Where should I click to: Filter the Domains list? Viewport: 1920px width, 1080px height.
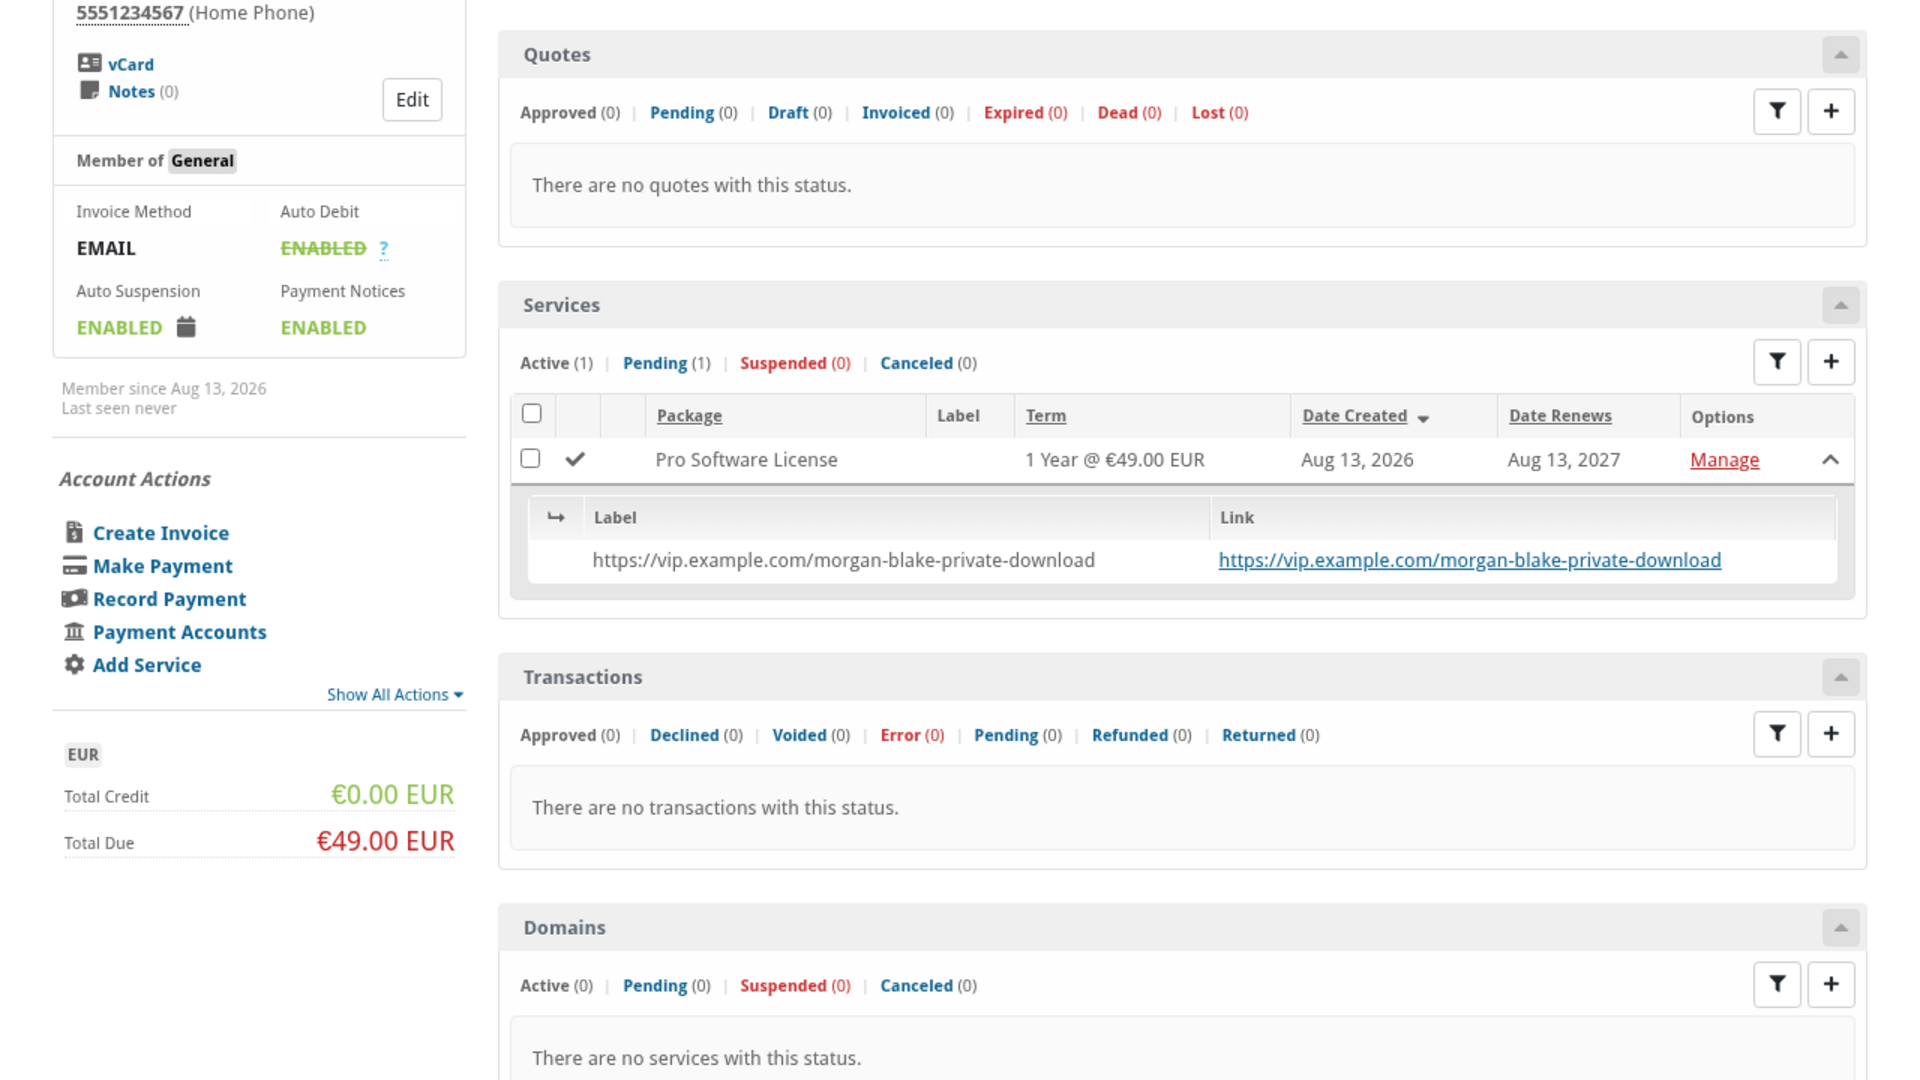(x=1777, y=985)
